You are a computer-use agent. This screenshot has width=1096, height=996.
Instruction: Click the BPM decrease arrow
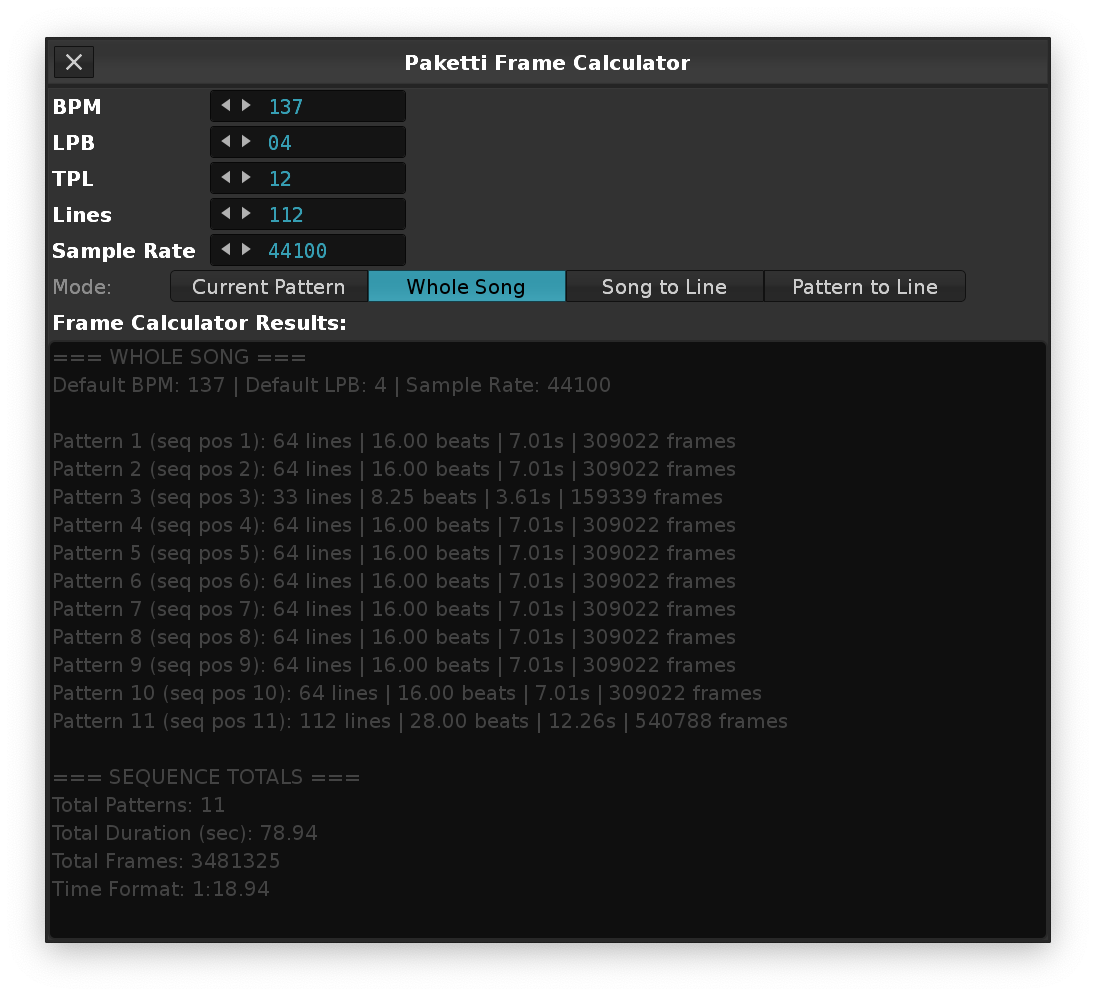[225, 106]
